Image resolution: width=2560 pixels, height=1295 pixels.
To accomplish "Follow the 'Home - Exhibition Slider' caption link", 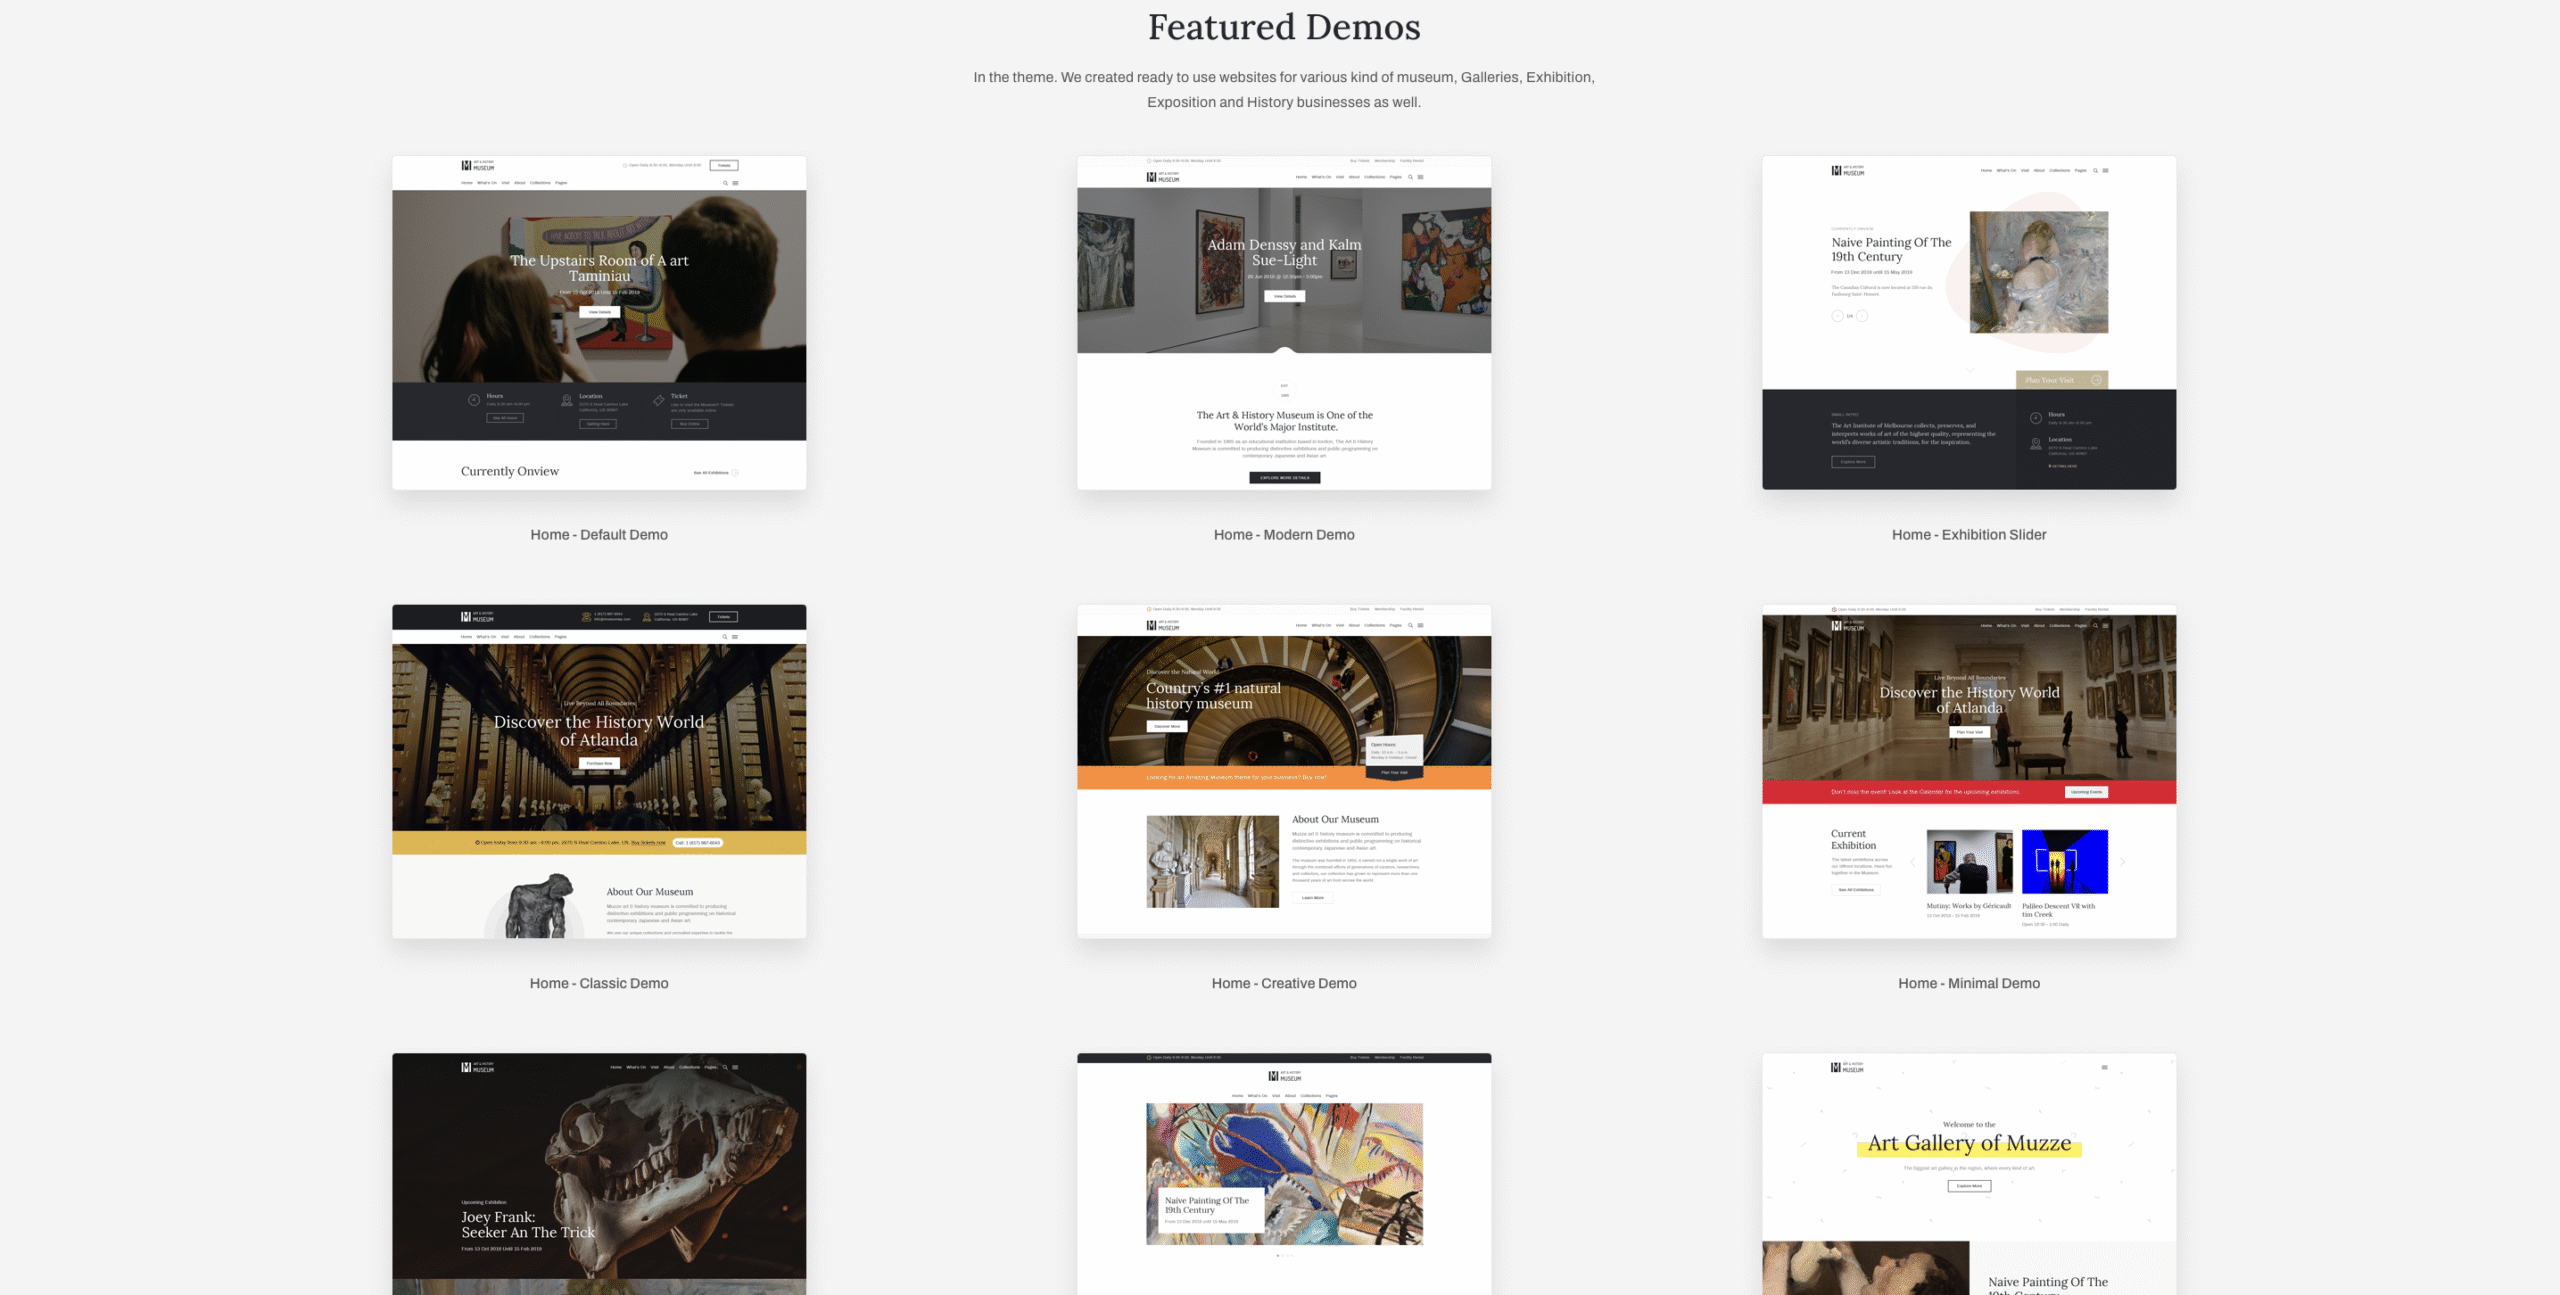I will [x=1969, y=535].
